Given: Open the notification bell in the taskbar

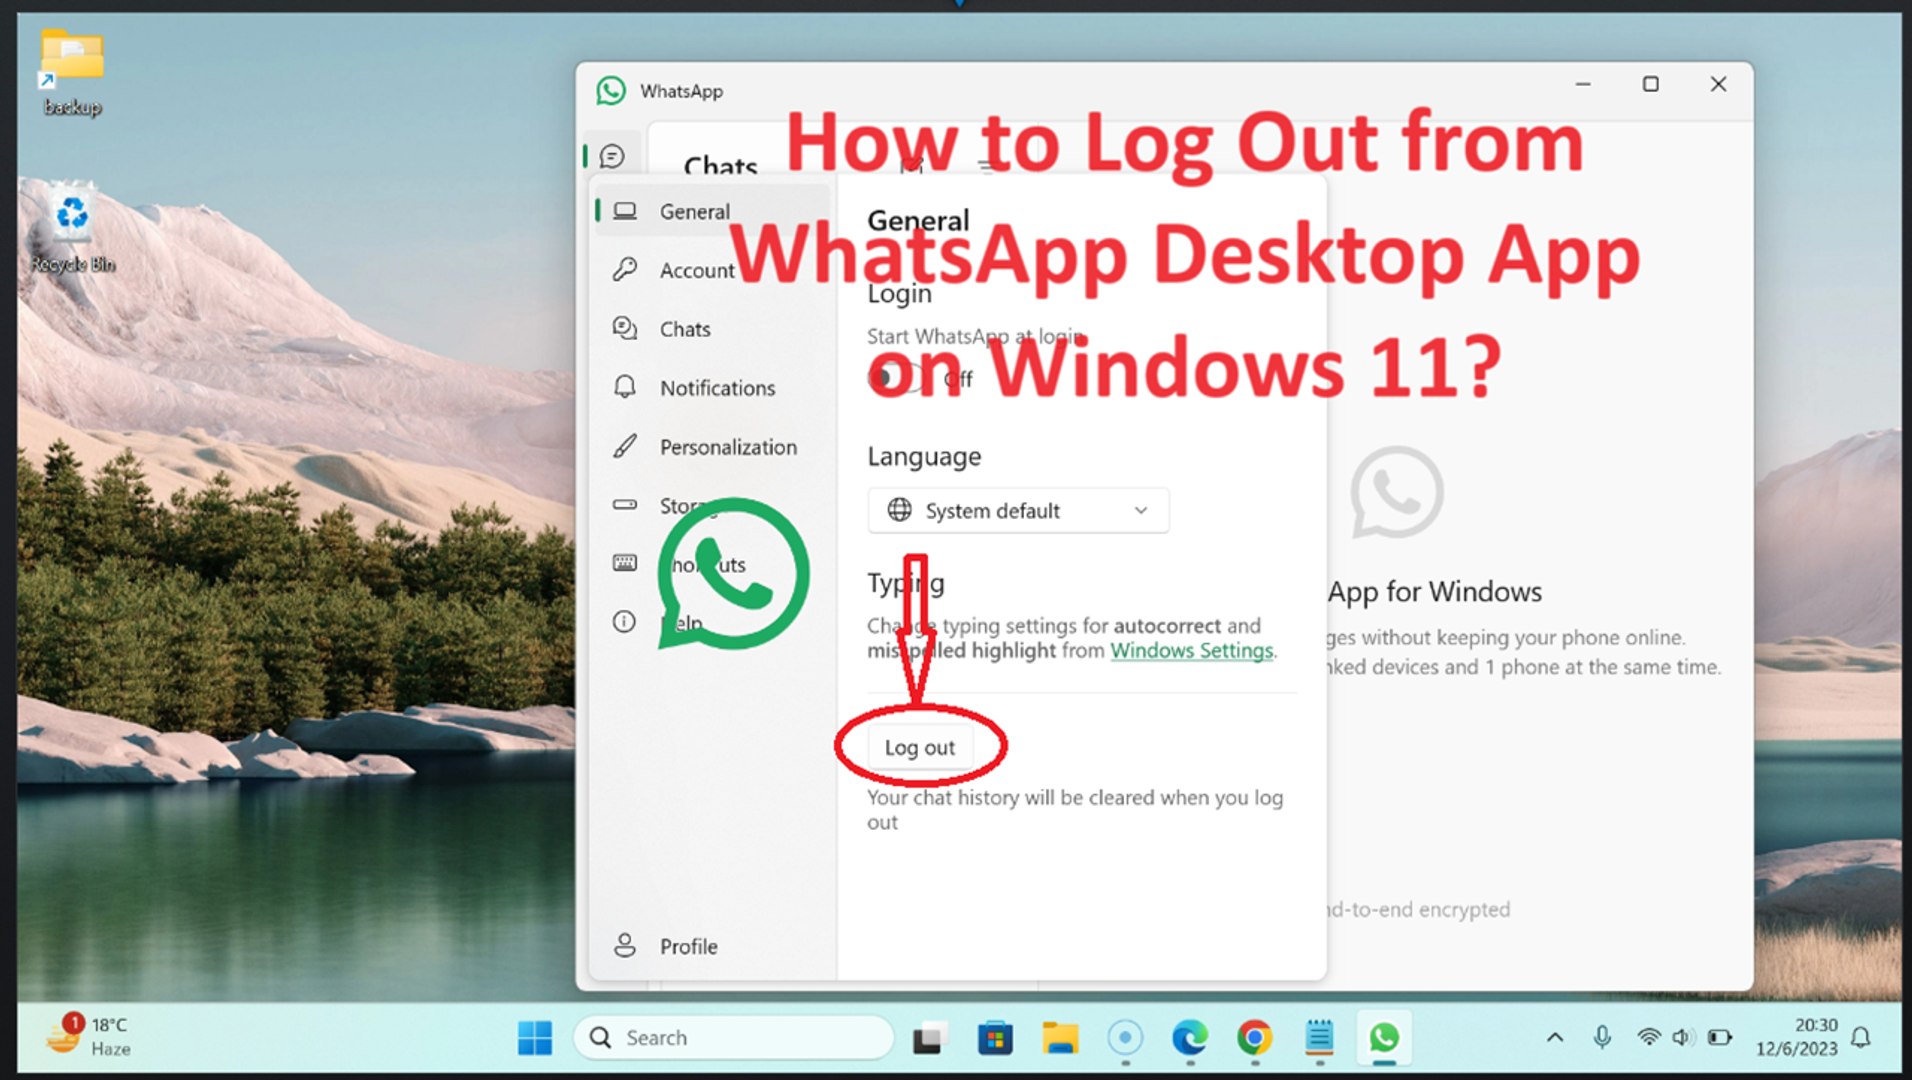Looking at the screenshot, I should (x=1861, y=1037).
